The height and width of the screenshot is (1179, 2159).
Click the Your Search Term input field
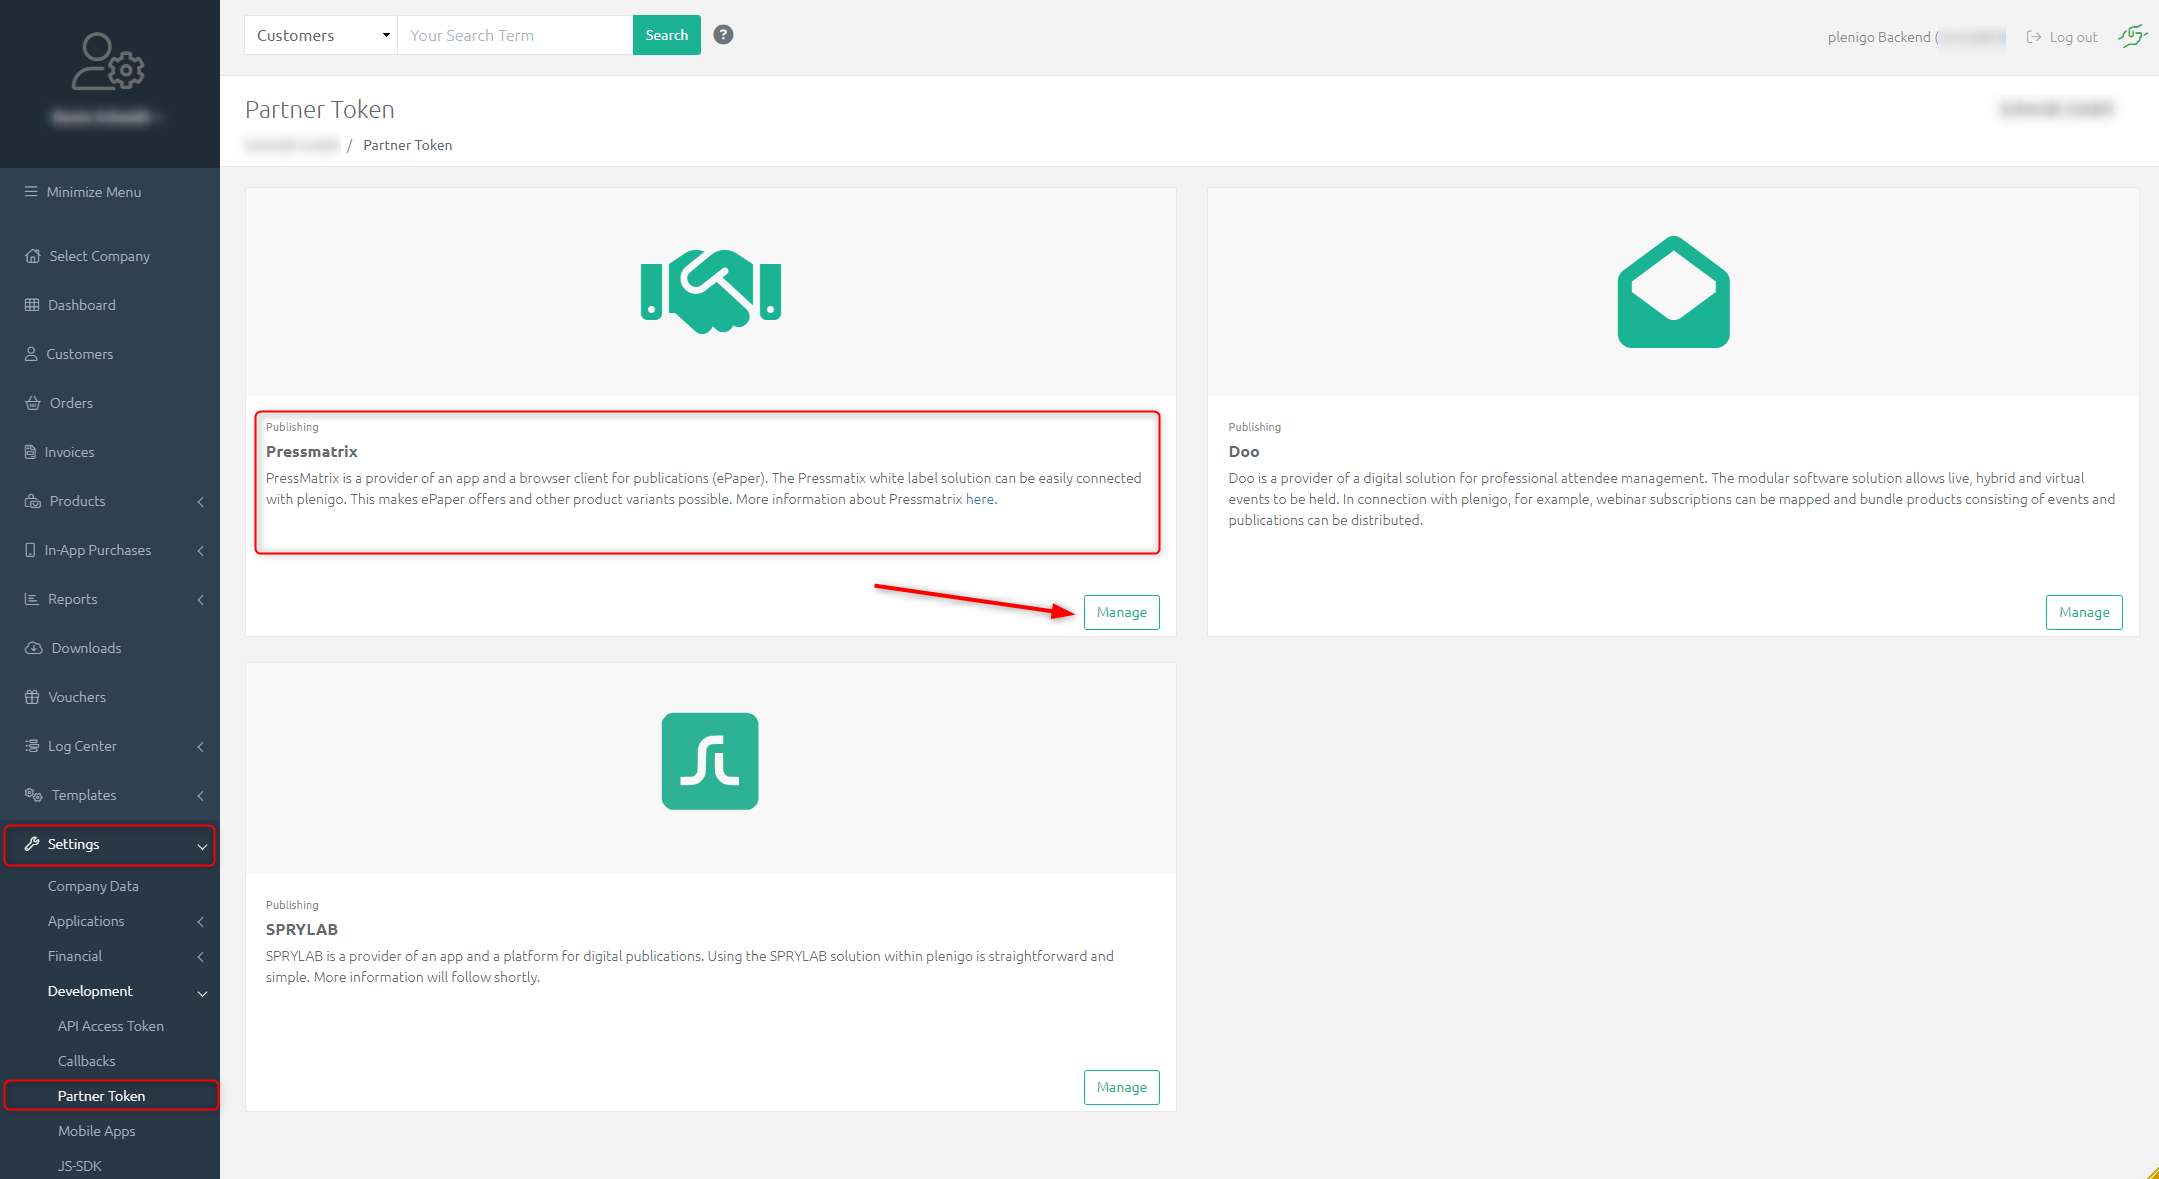click(x=515, y=35)
